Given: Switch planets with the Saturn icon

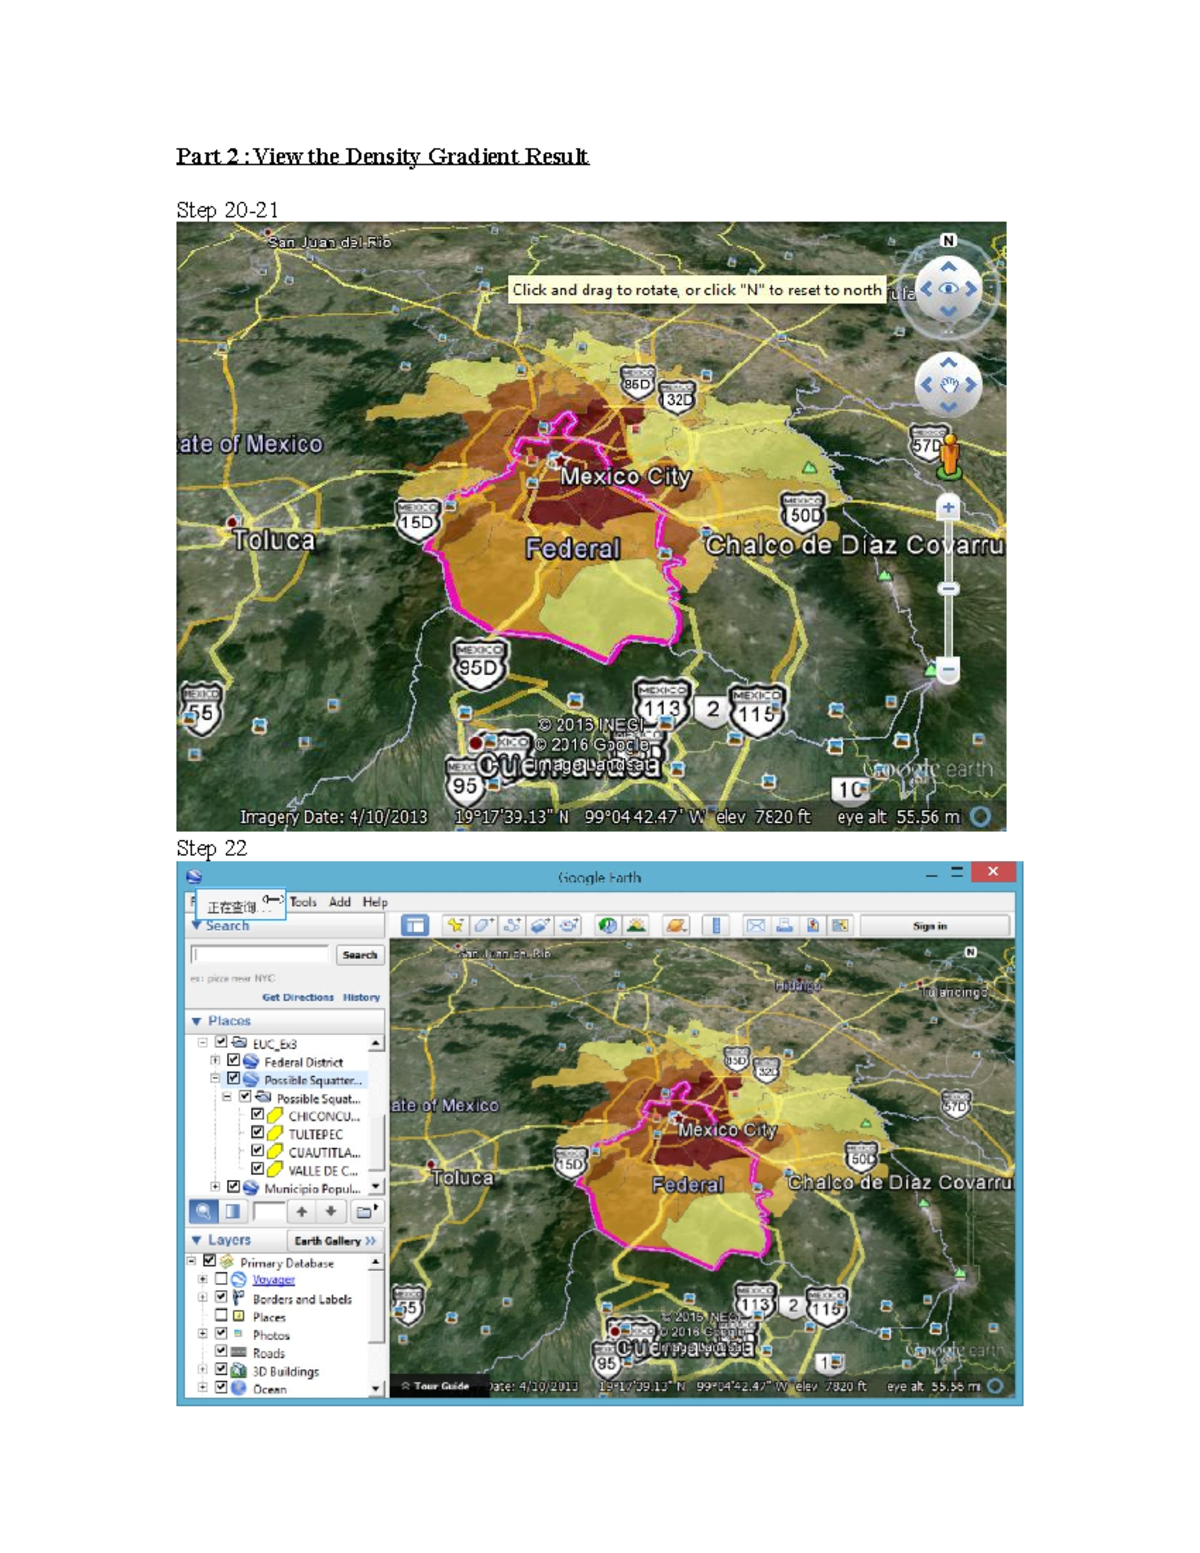Looking at the screenshot, I should (676, 925).
